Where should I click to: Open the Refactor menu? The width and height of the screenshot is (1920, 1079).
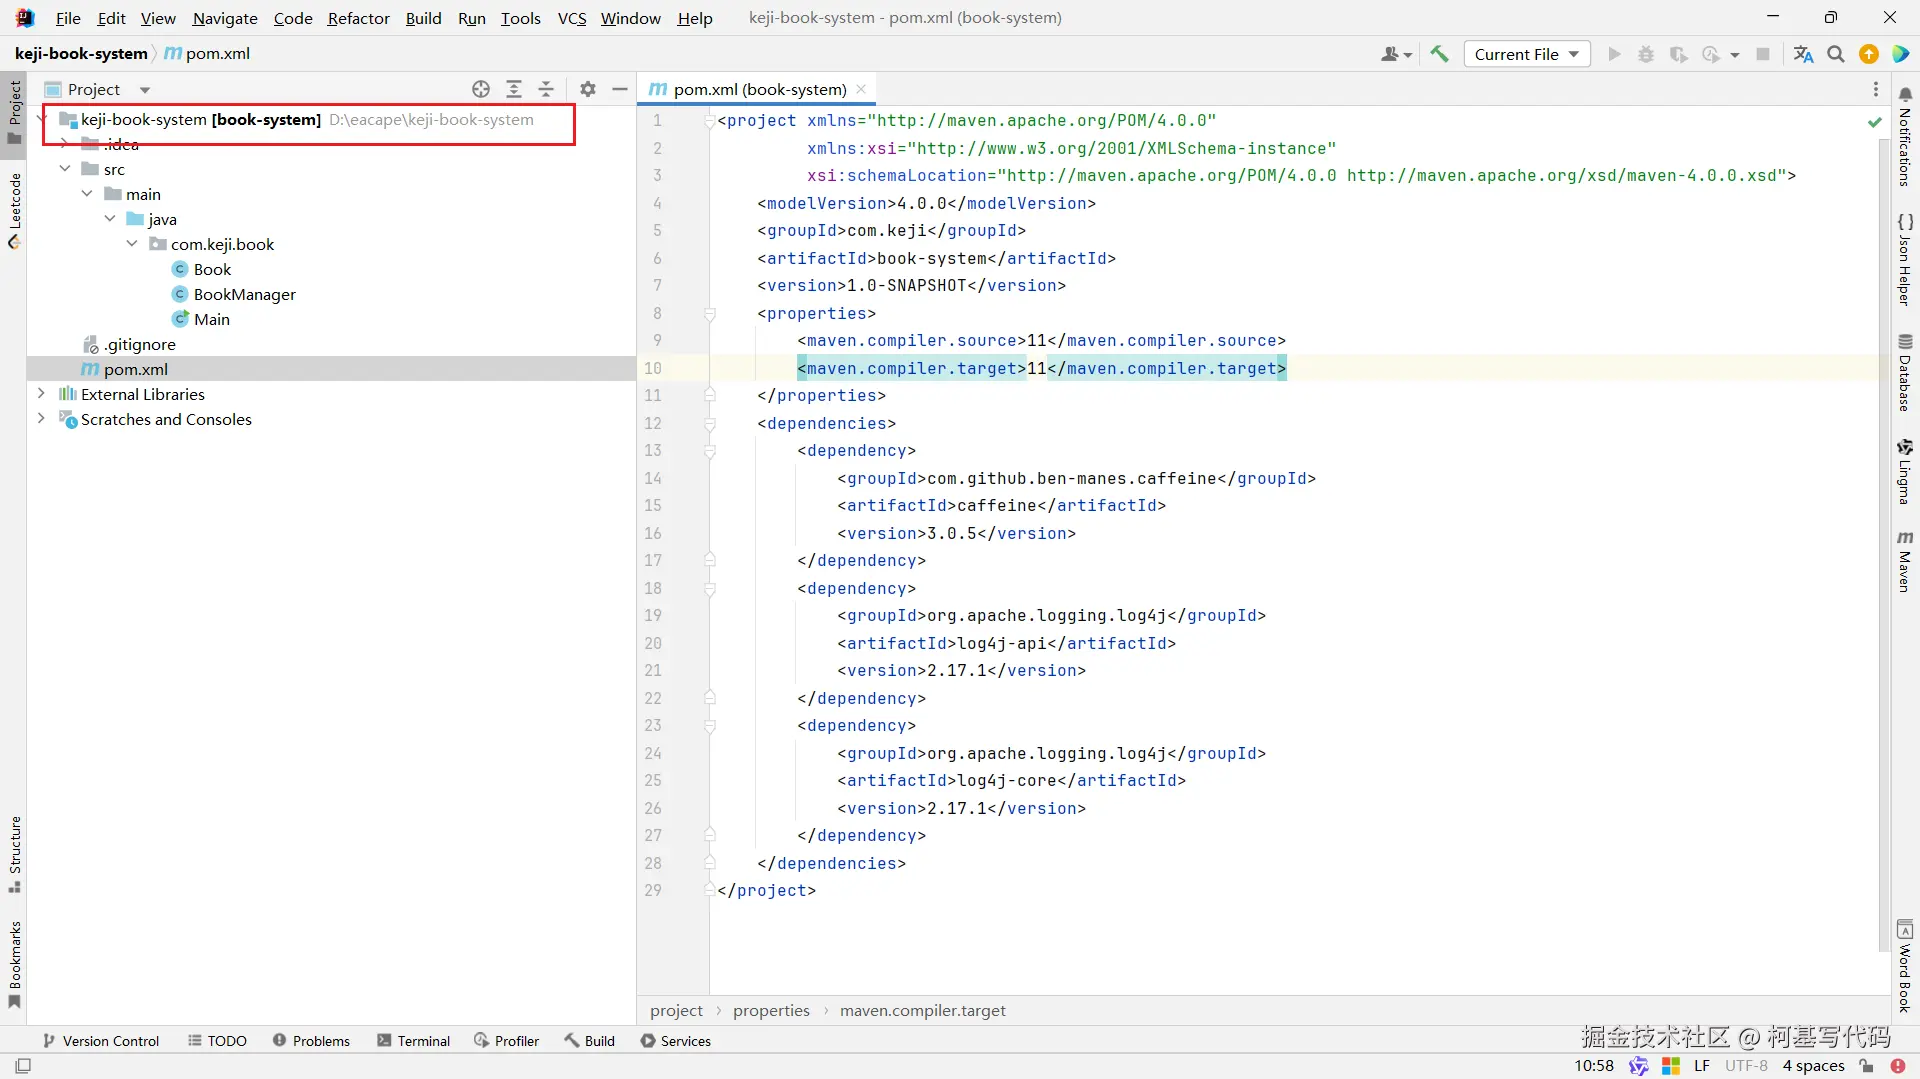point(358,18)
